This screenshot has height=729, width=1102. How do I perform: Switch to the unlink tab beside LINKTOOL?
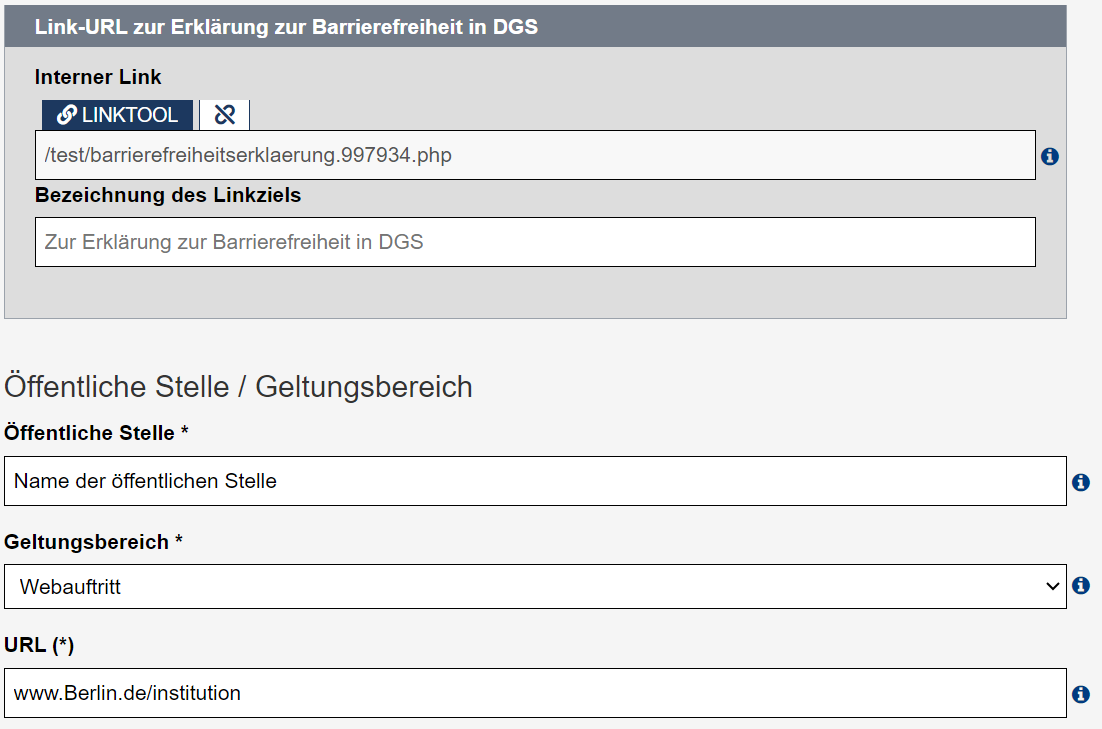click(x=224, y=114)
